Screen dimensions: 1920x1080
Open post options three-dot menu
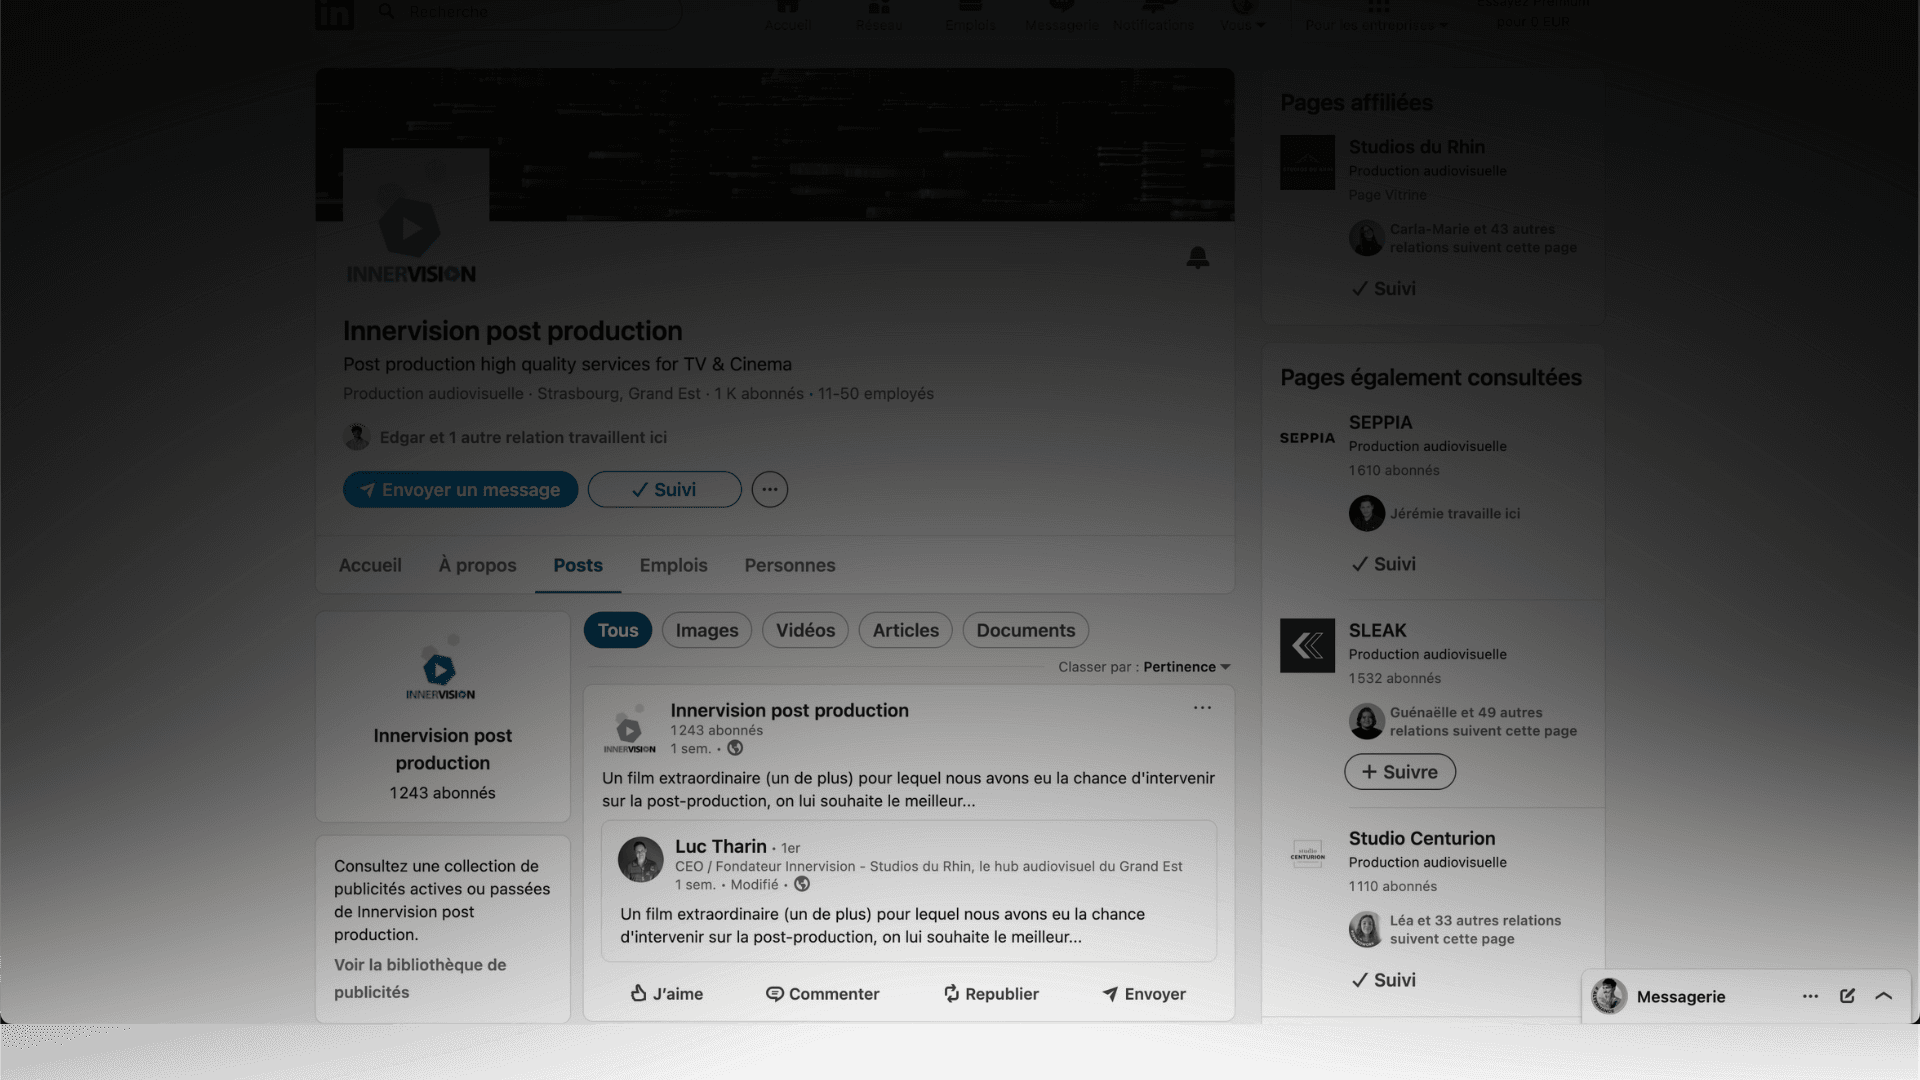pos(1202,708)
